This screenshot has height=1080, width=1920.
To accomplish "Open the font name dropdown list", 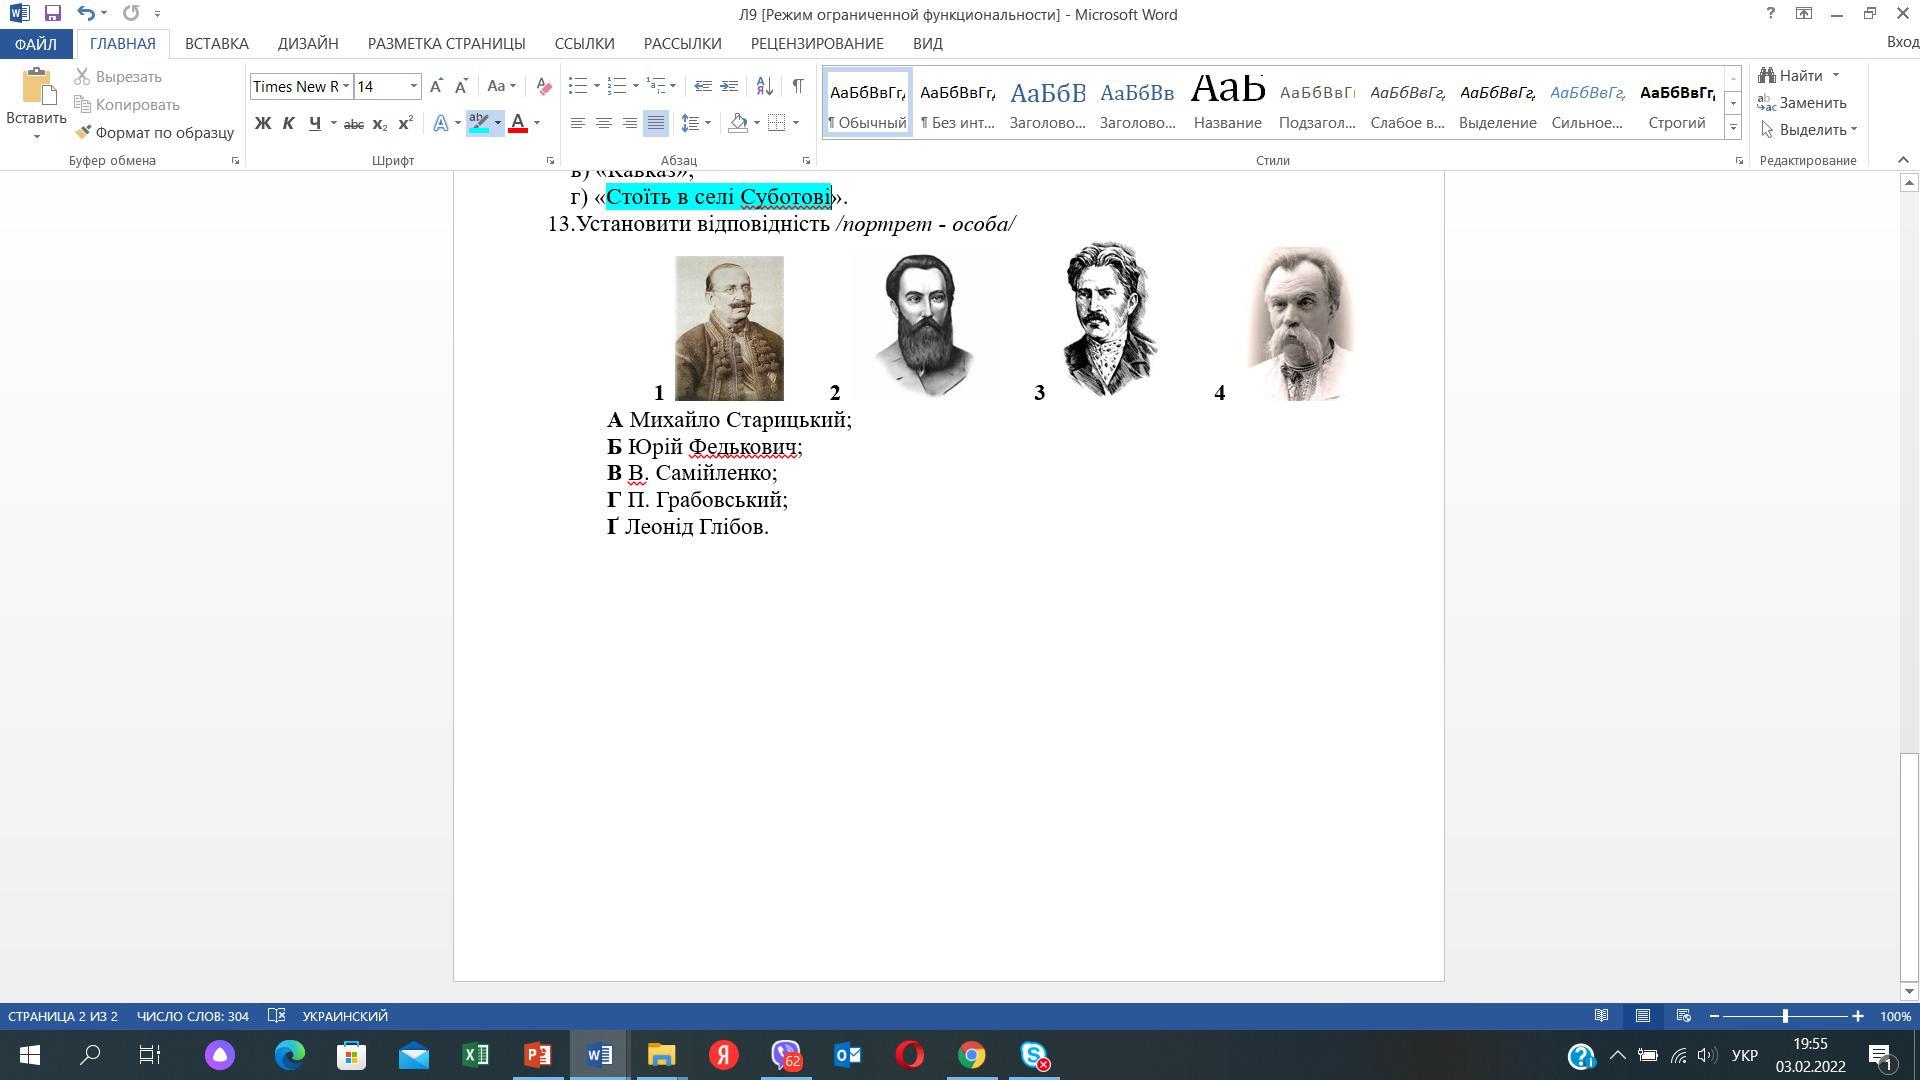I will (346, 86).
